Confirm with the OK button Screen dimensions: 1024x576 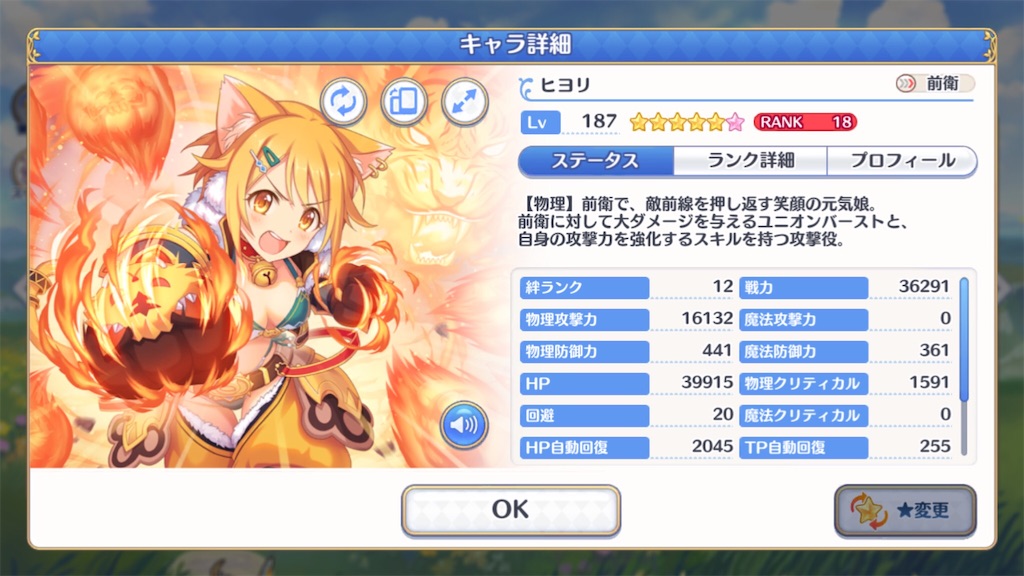[x=511, y=510]
